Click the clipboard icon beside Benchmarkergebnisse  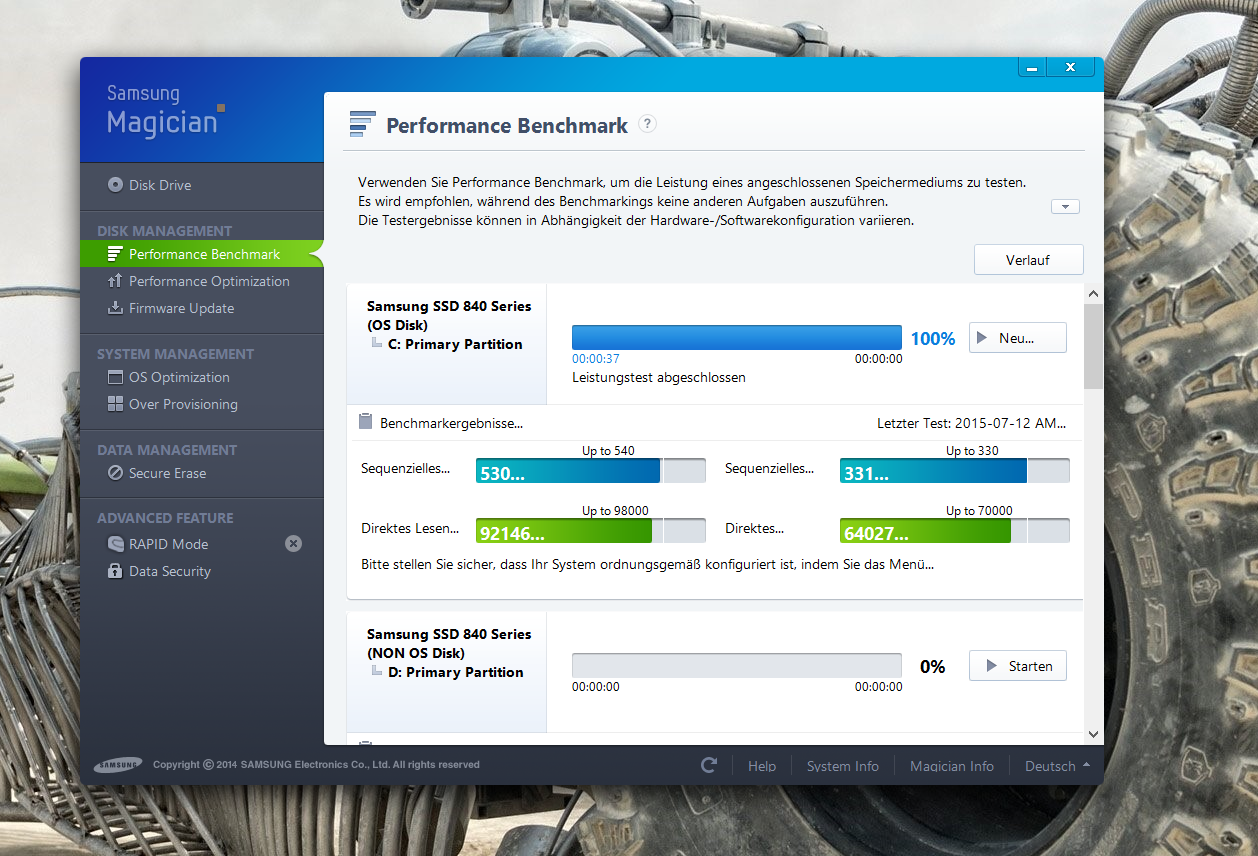tap(365, 422)
